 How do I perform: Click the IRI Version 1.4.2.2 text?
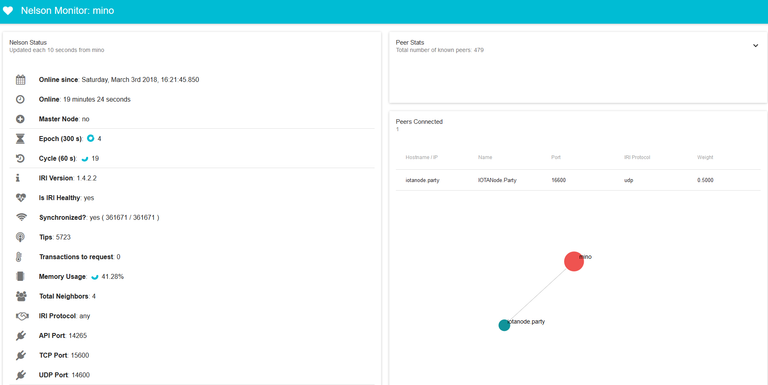(x=68, y=178)
